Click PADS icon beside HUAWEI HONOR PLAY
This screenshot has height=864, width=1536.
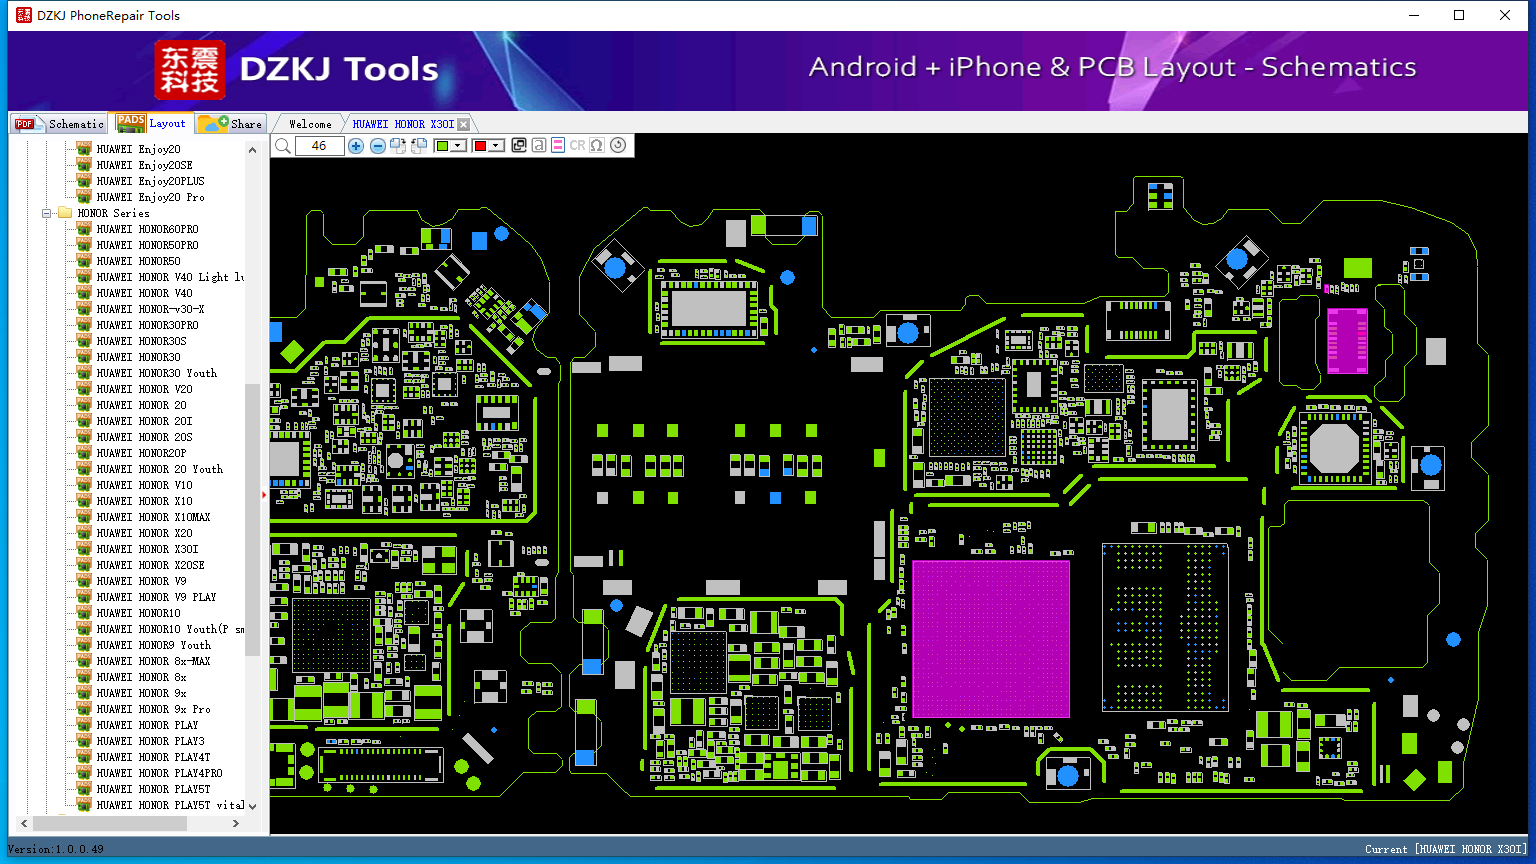(x=84, y=725)
